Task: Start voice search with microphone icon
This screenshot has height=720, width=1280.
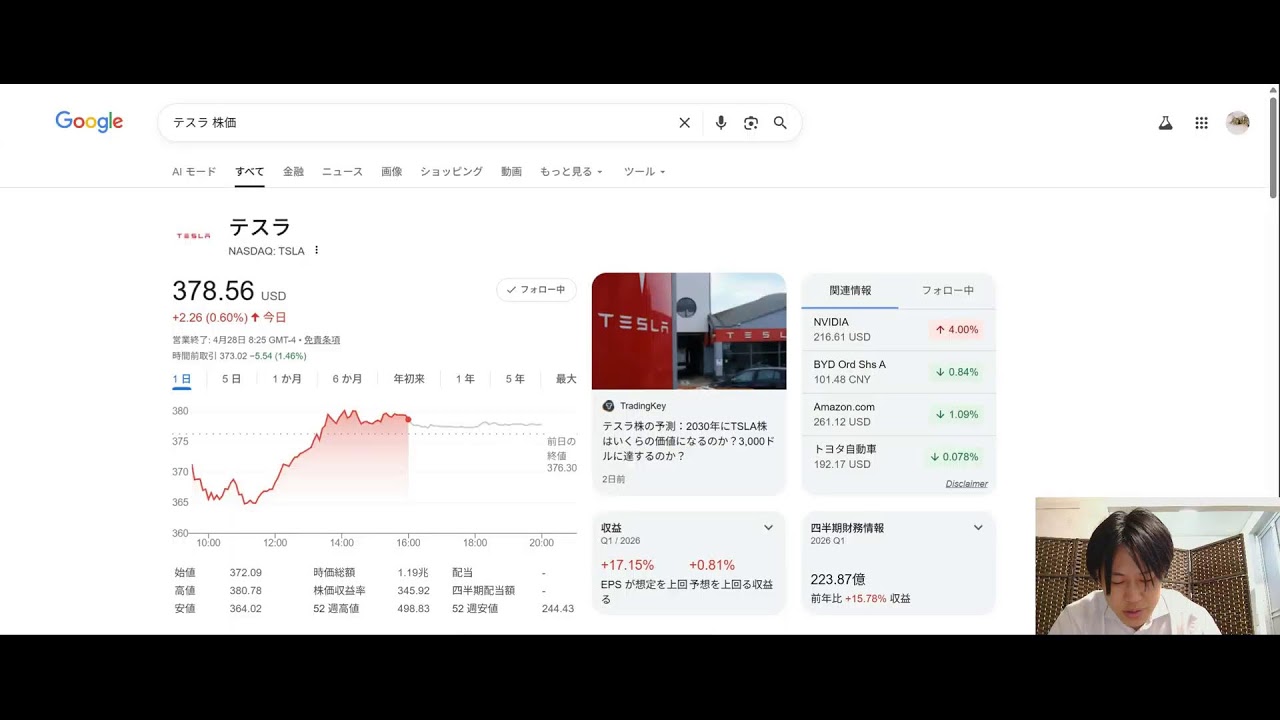Action: (x=721, y=123)
